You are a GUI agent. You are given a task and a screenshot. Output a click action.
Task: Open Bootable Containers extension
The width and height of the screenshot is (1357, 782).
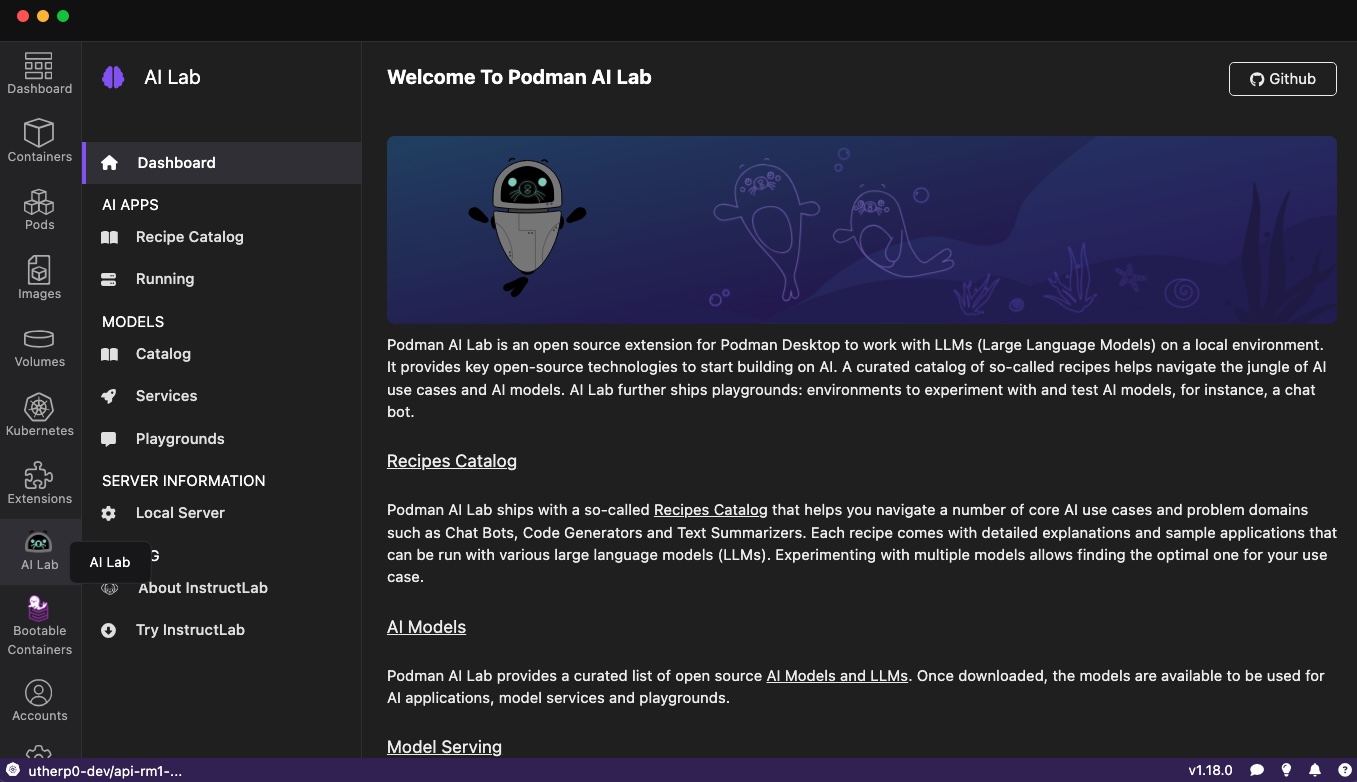tap(40, 625)
